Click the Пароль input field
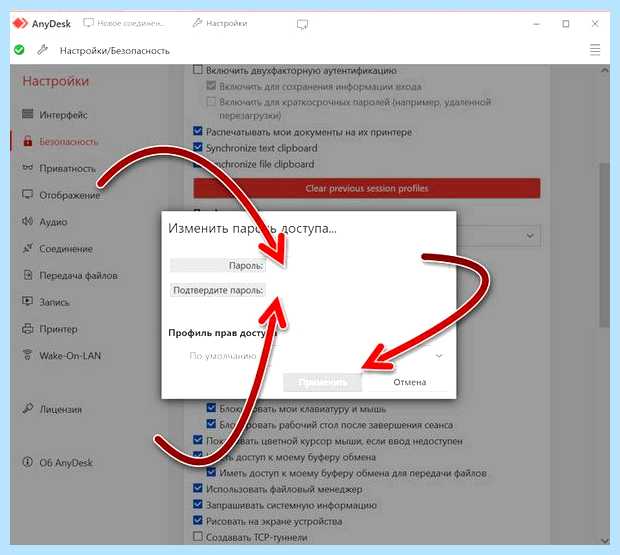This screenshot has width=620, height=555. (357, 265)
